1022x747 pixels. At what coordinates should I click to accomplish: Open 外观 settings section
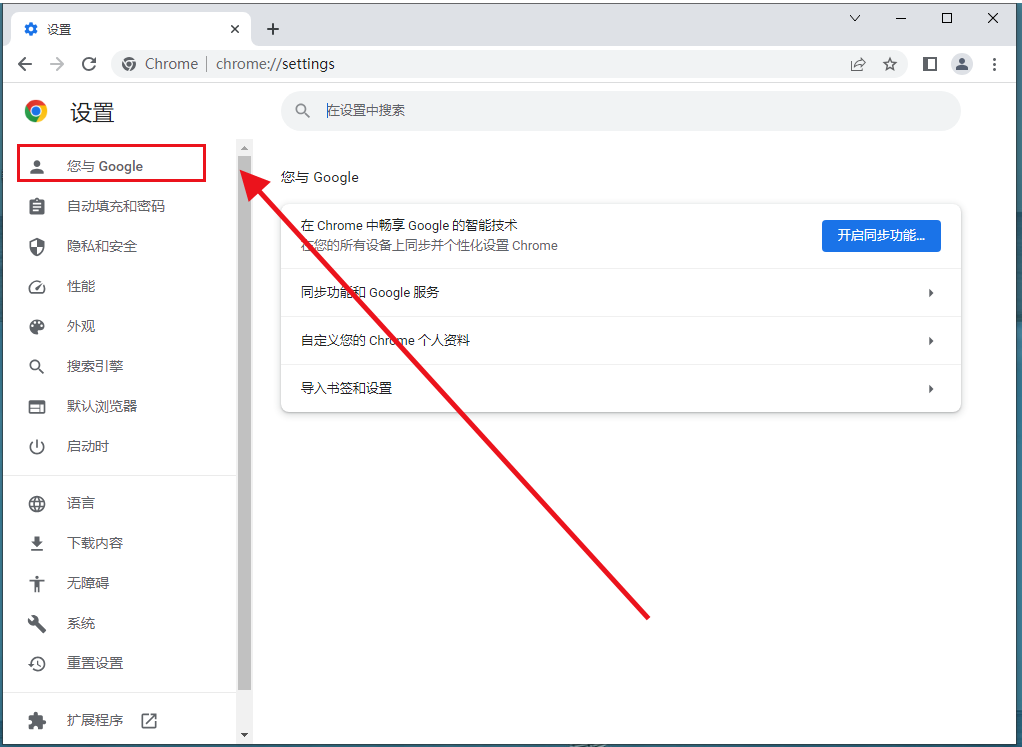[x=81, y=326]
